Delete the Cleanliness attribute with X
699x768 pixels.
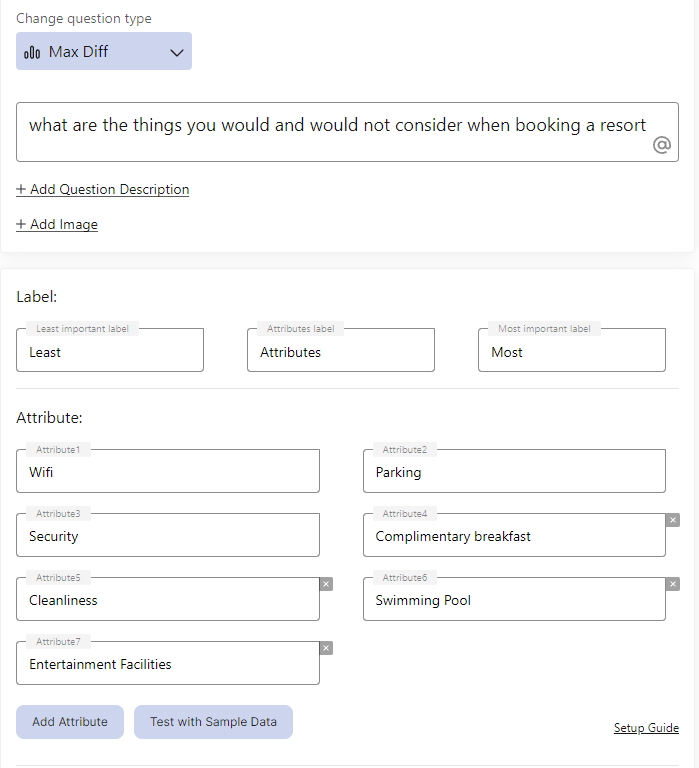[326, 584]
